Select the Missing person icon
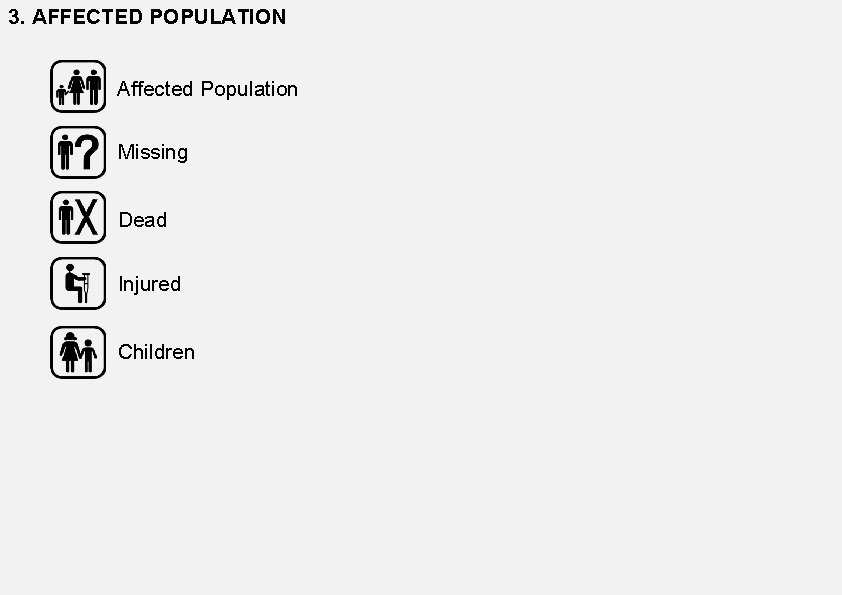The height and width of the screenshot is (595, 842). click(x=78, y=153)
